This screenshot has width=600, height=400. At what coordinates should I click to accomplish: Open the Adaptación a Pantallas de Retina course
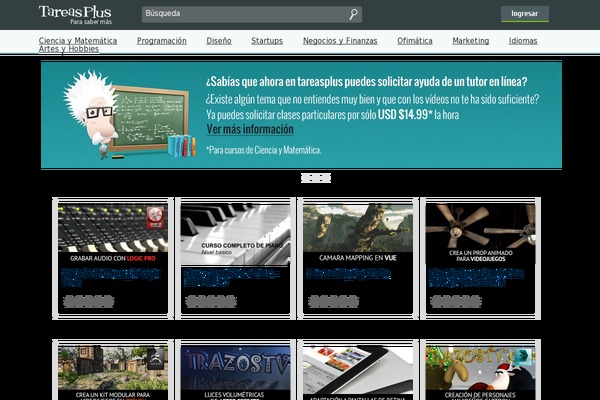[358, 370]
